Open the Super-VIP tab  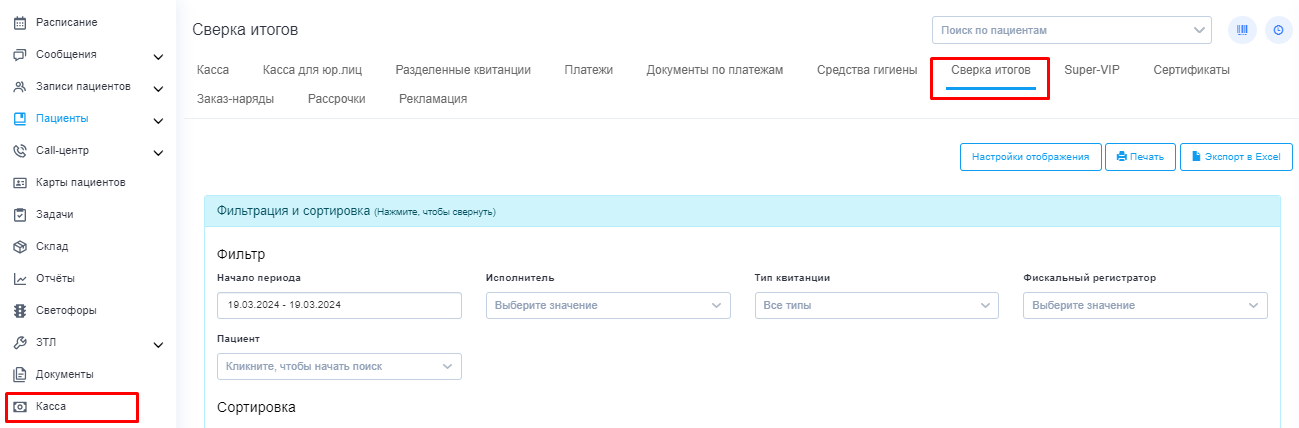click(x=1092, y=70)
